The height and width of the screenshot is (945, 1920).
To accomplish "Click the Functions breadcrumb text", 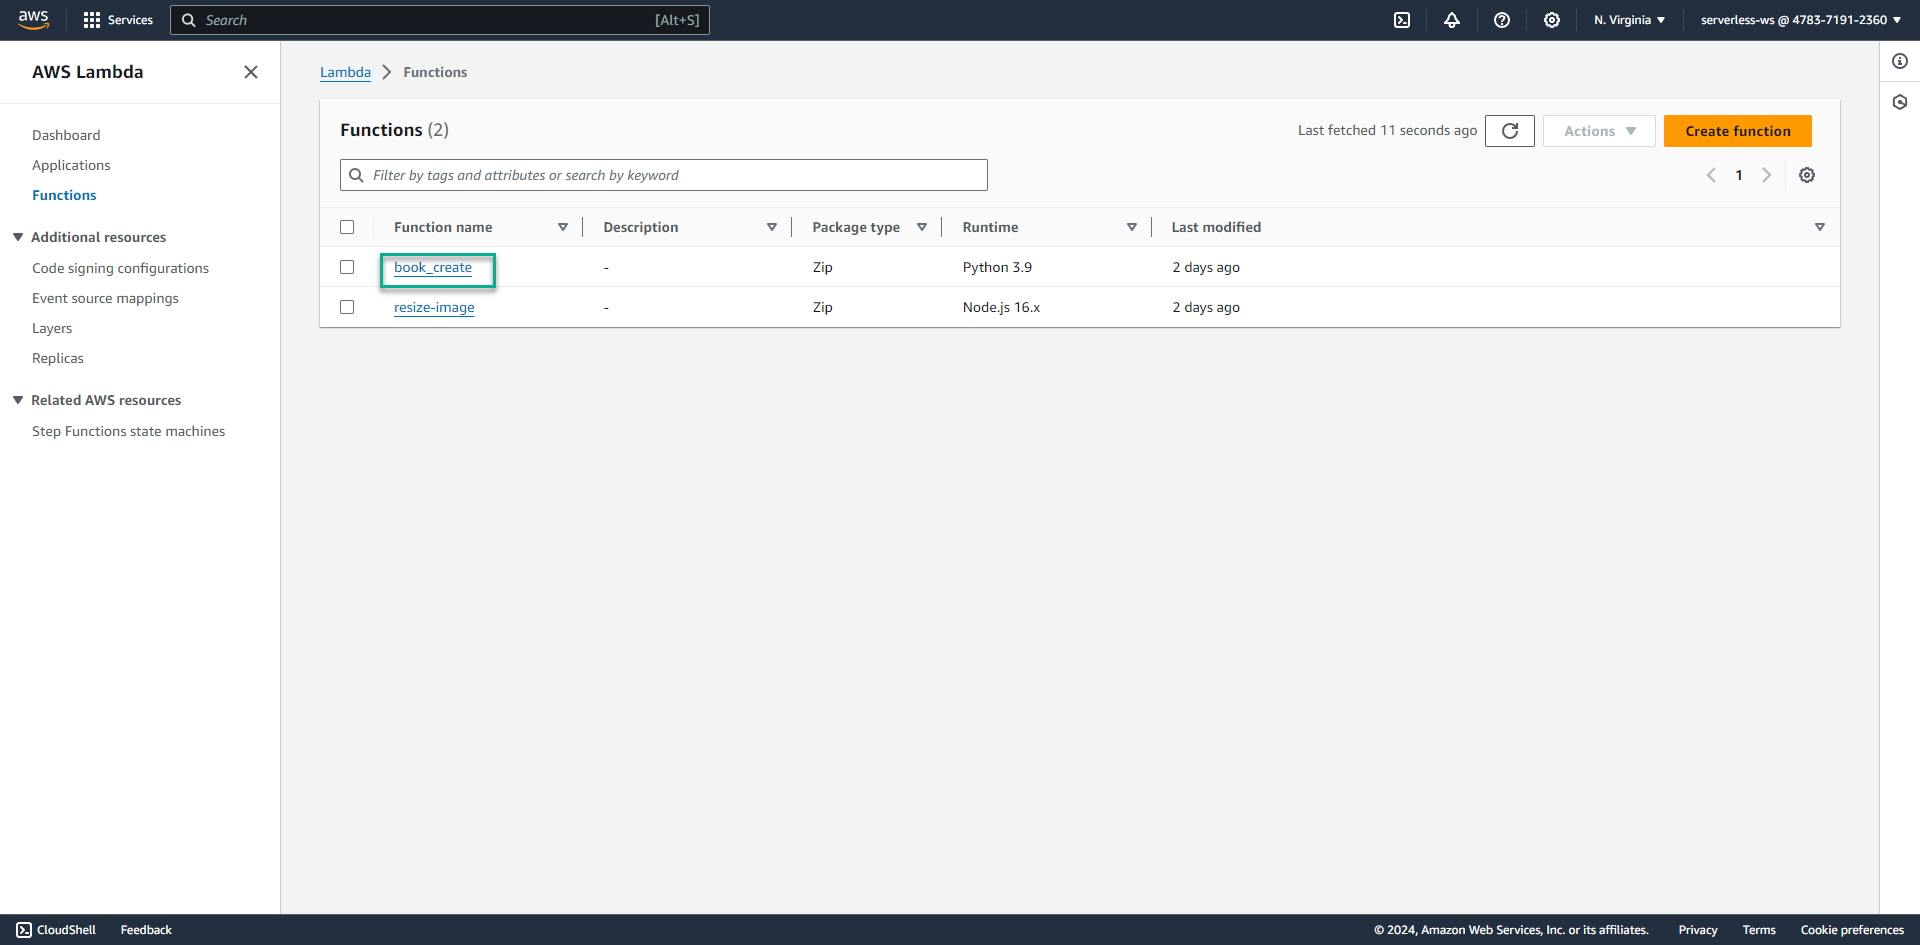I will tap(435, 72).
